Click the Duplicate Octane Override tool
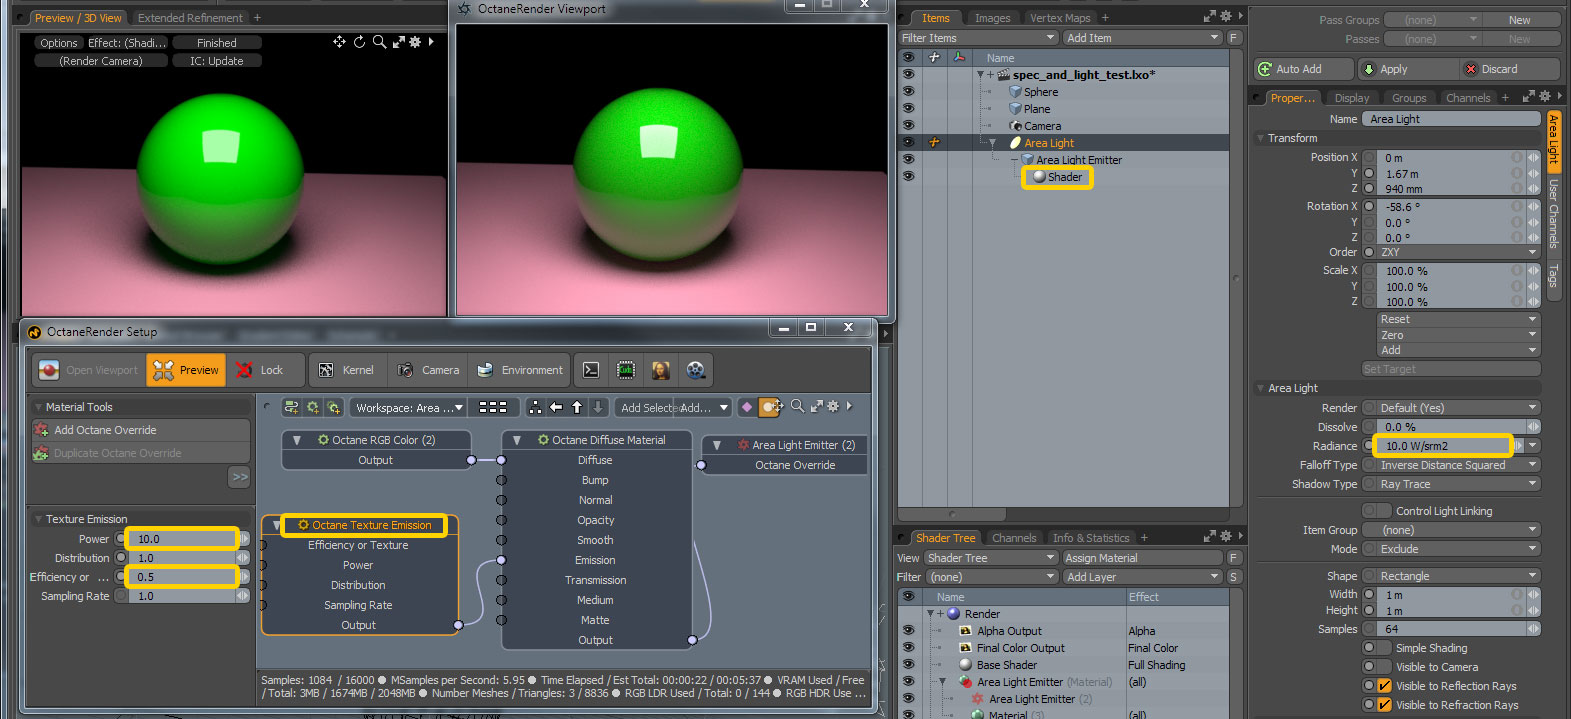Image resolution: width=1571 pixels, height=719 pixels. coord(140,453)
